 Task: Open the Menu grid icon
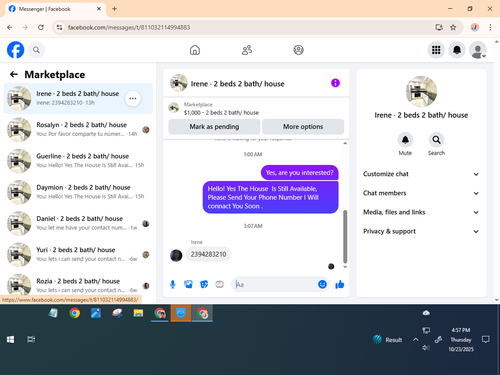click(436, 50)
